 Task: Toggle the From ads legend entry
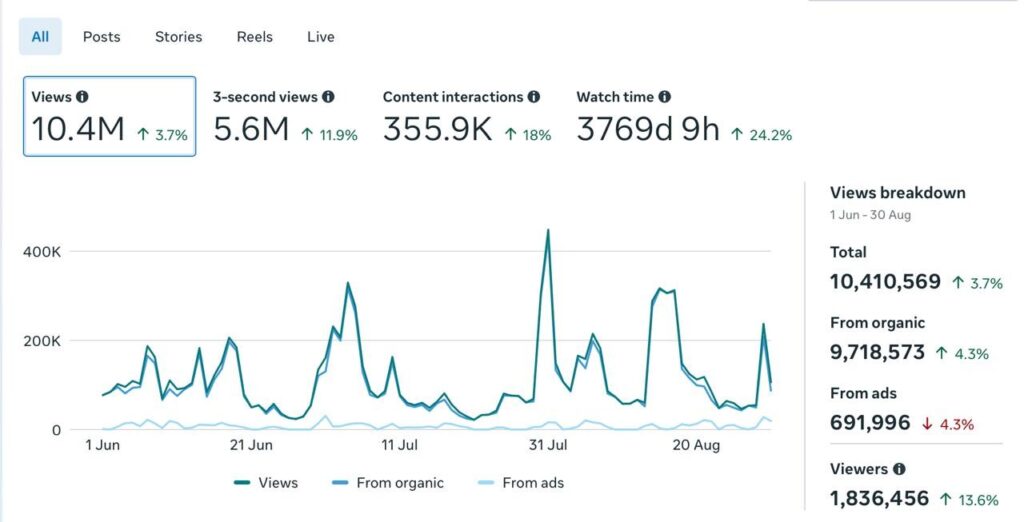pyautogui.click(x=520, y=483)
